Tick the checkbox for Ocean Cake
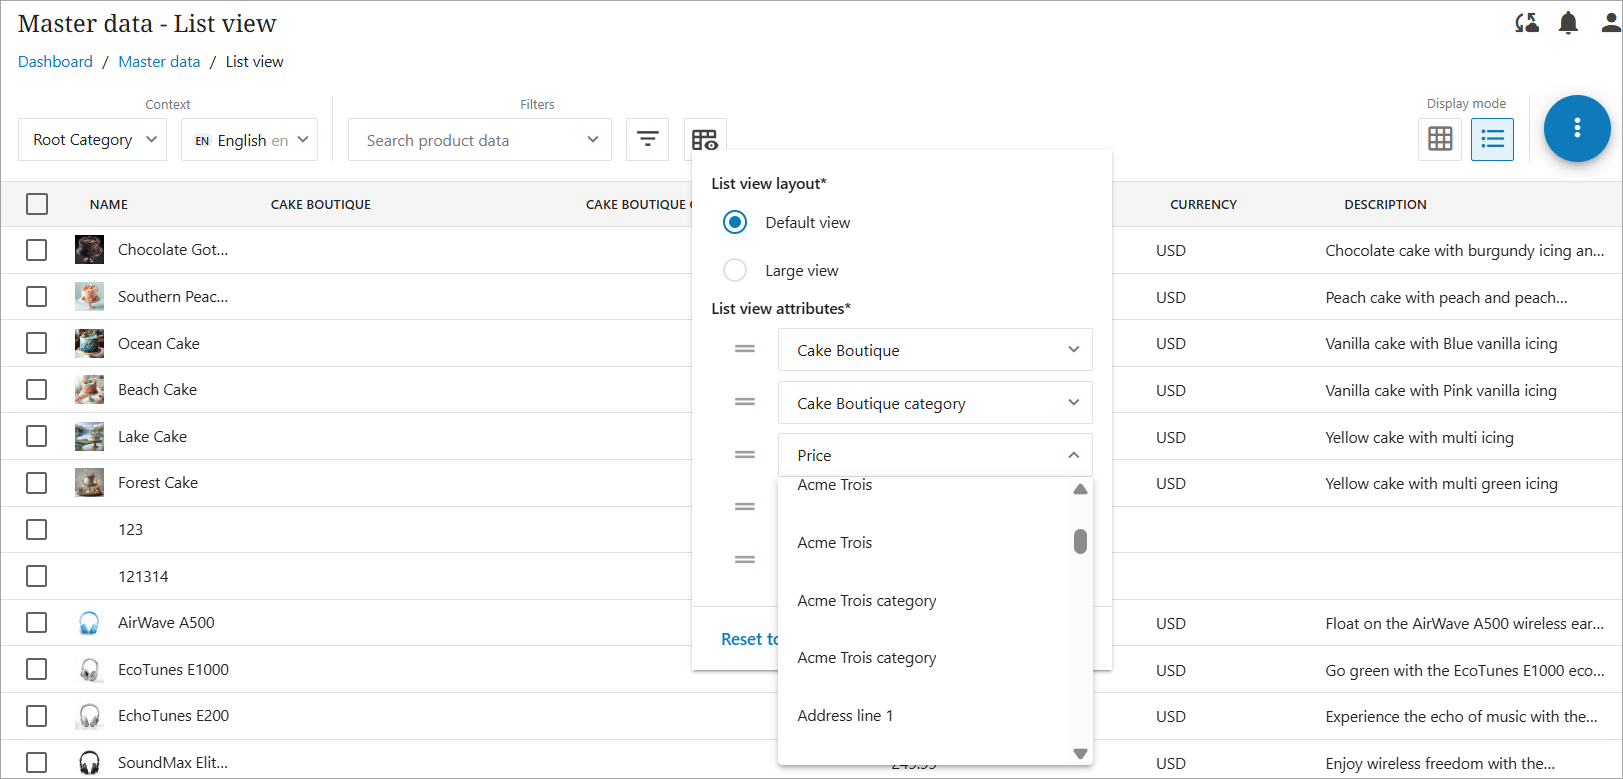Viewport: 1623px width, 779px height. (37, 343)
